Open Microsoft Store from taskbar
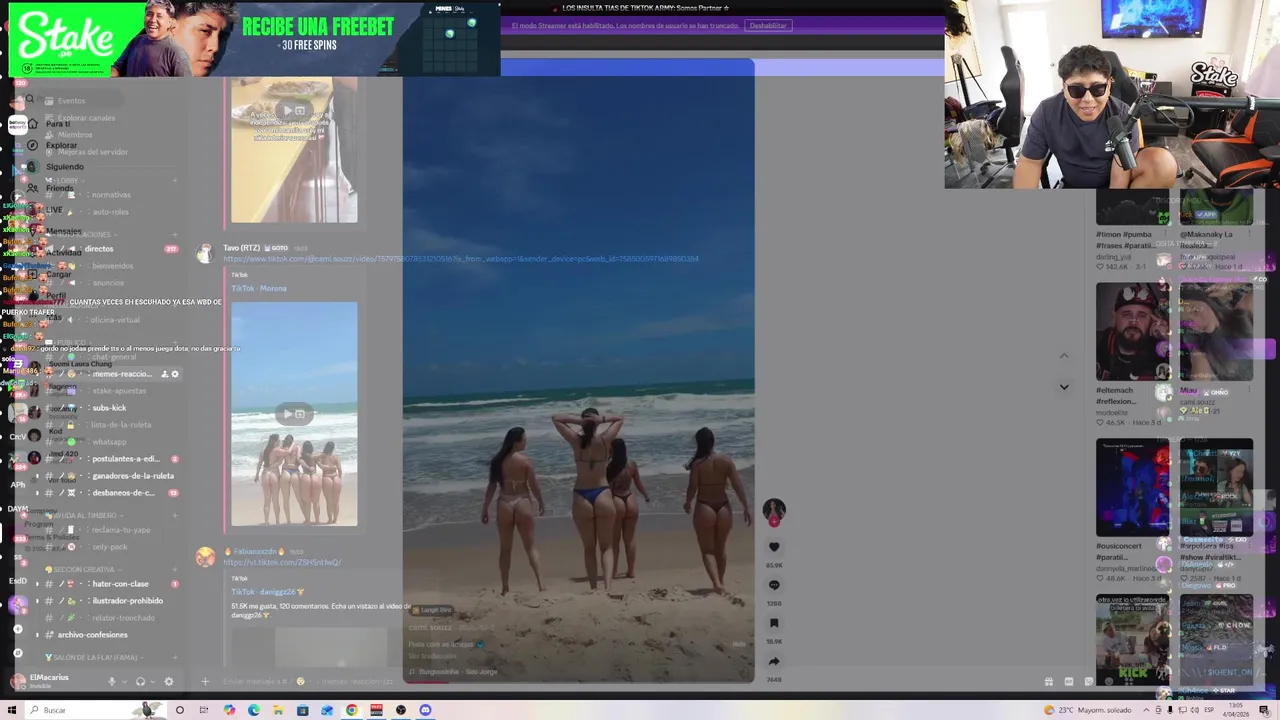Image resolution: width=1280 pixels, height=720 pixels. [303, 710]
